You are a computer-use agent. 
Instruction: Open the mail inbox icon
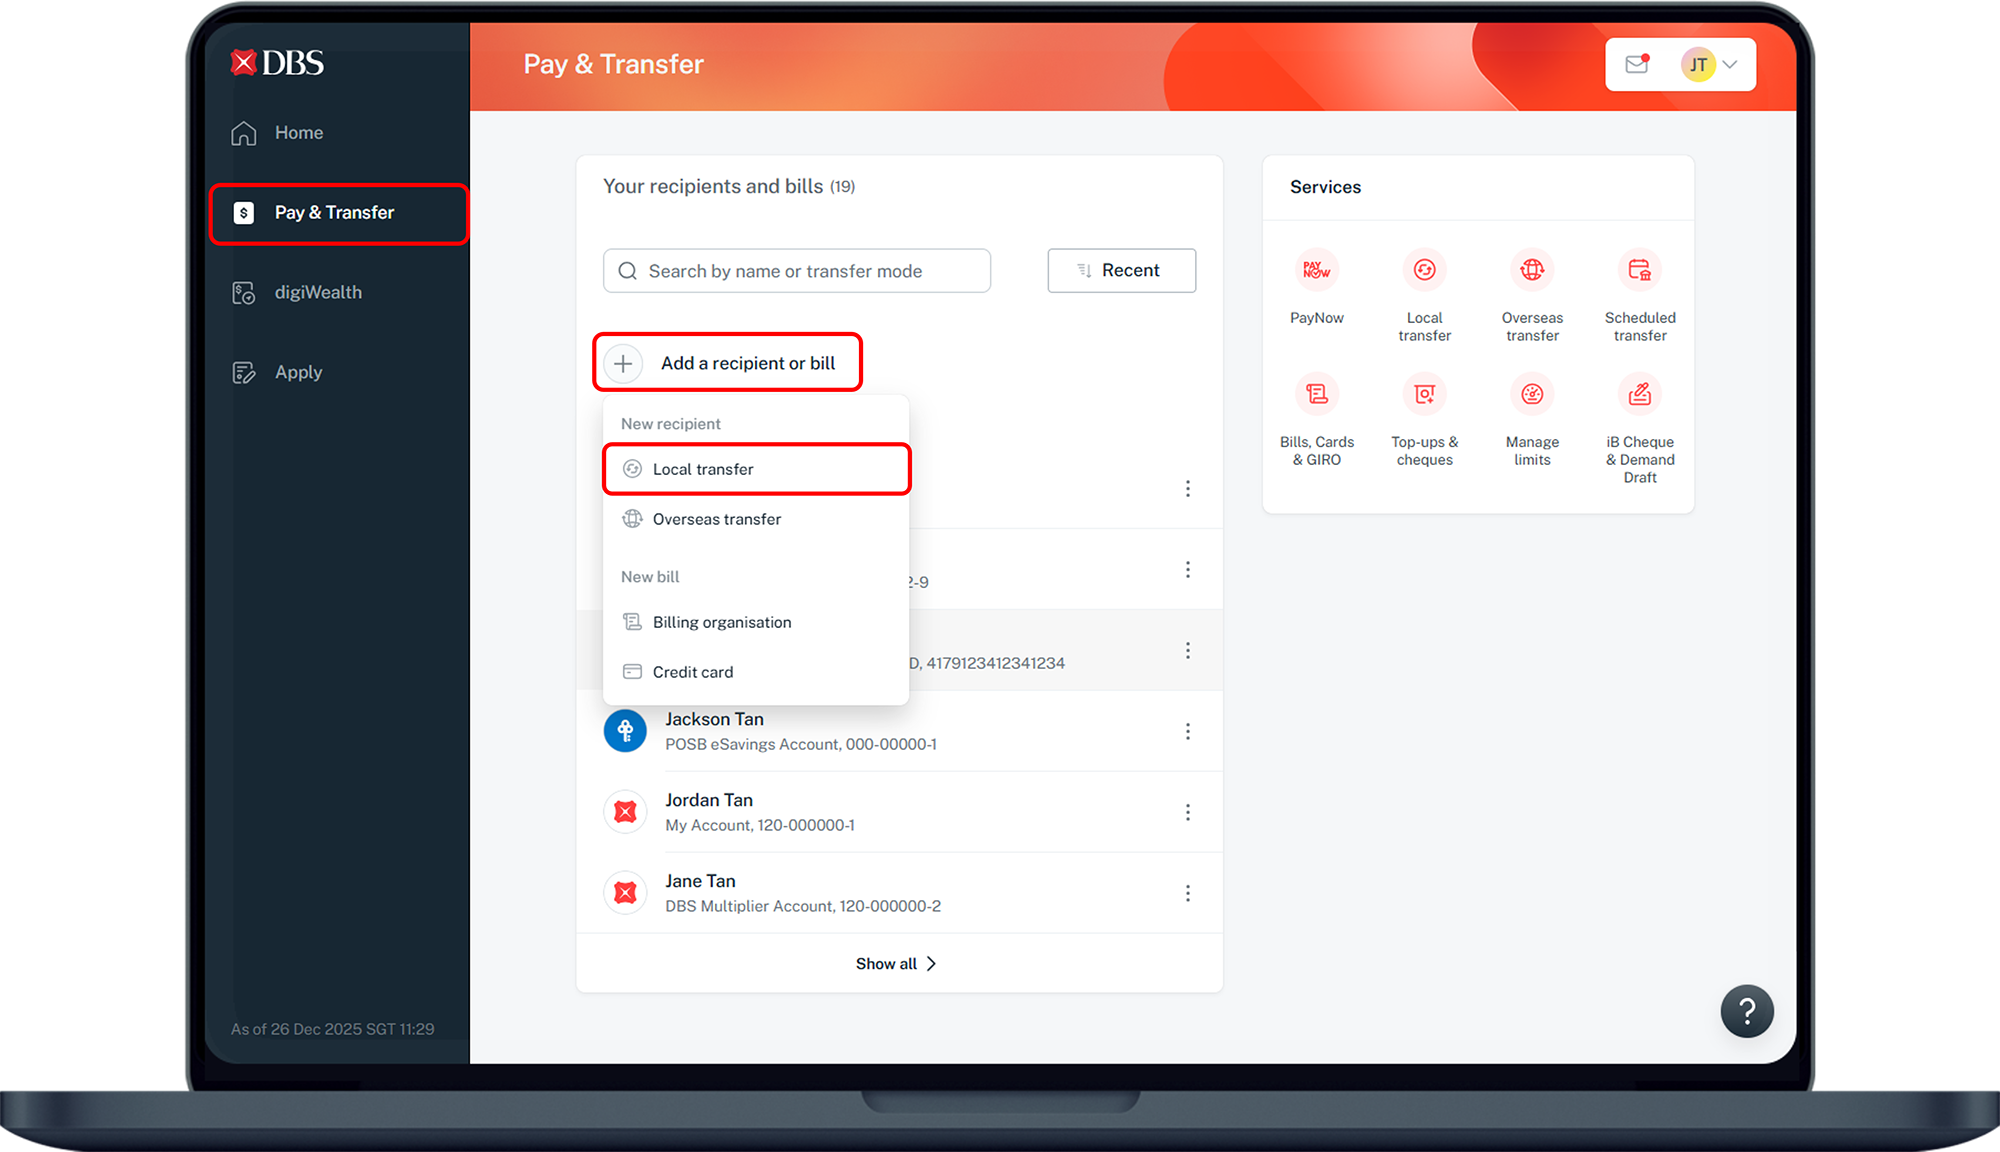1637,64
